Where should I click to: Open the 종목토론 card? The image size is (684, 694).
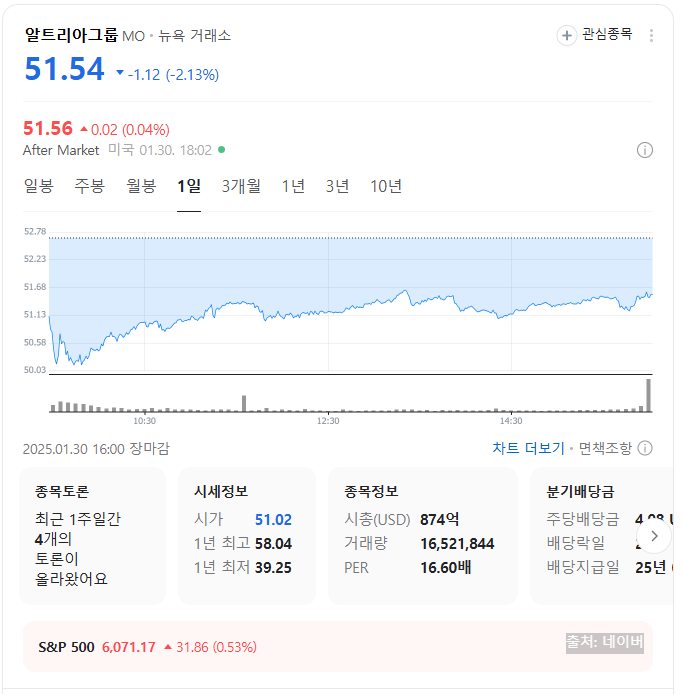93,536
